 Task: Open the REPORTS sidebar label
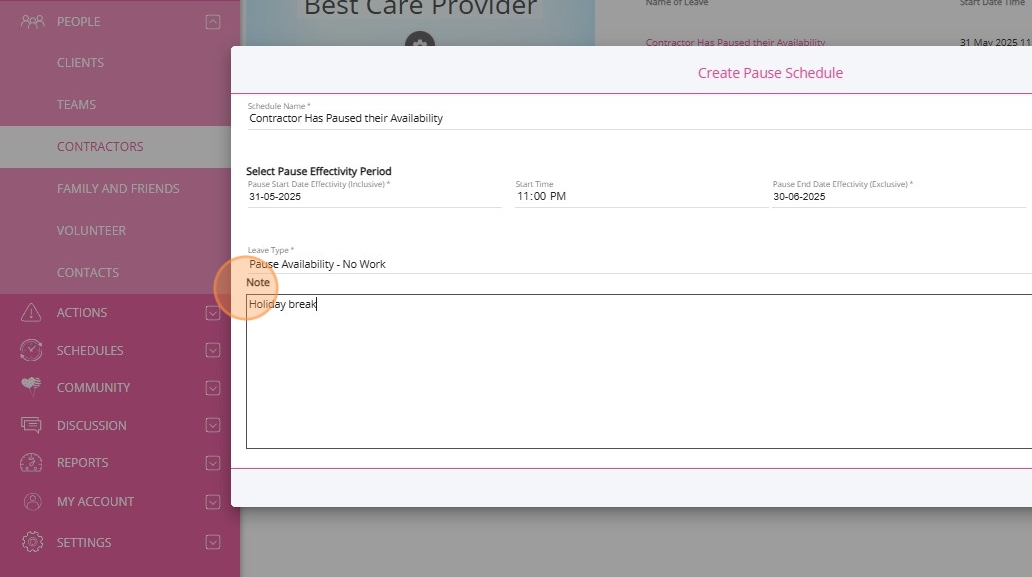click(82, 463)
